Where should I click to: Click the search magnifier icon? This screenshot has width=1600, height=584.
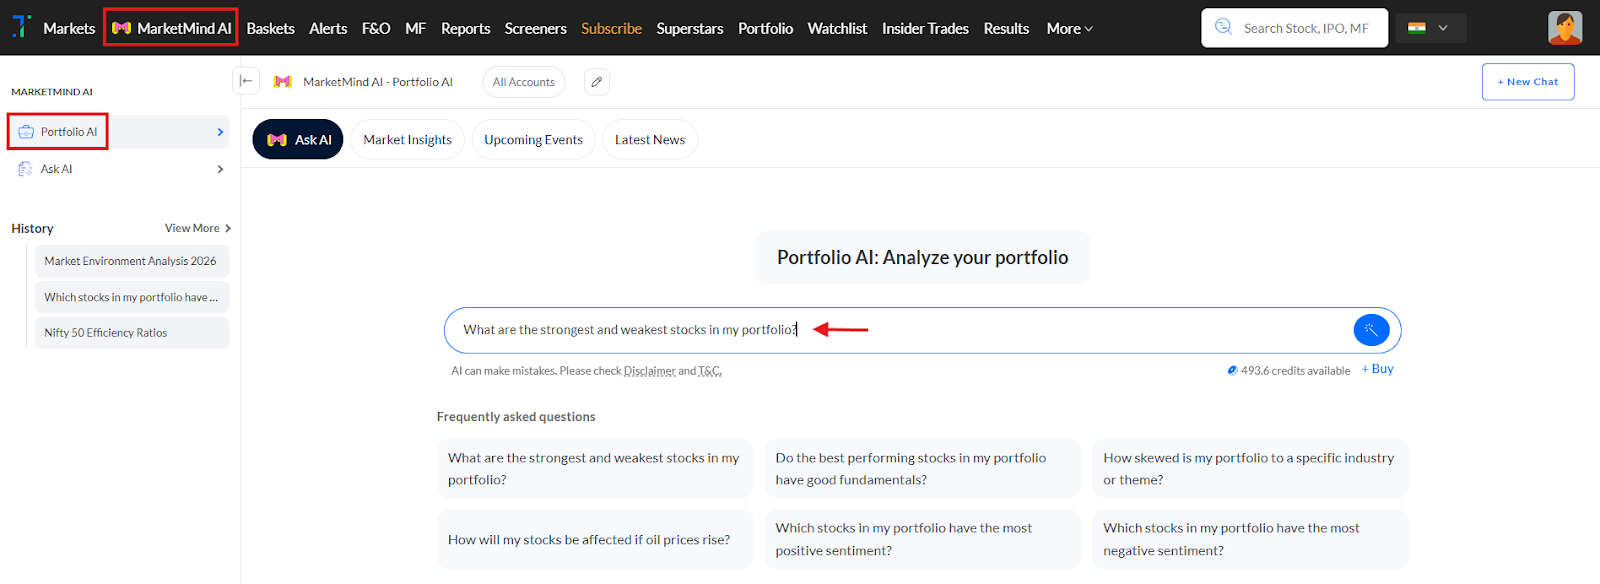point(1223,27)
